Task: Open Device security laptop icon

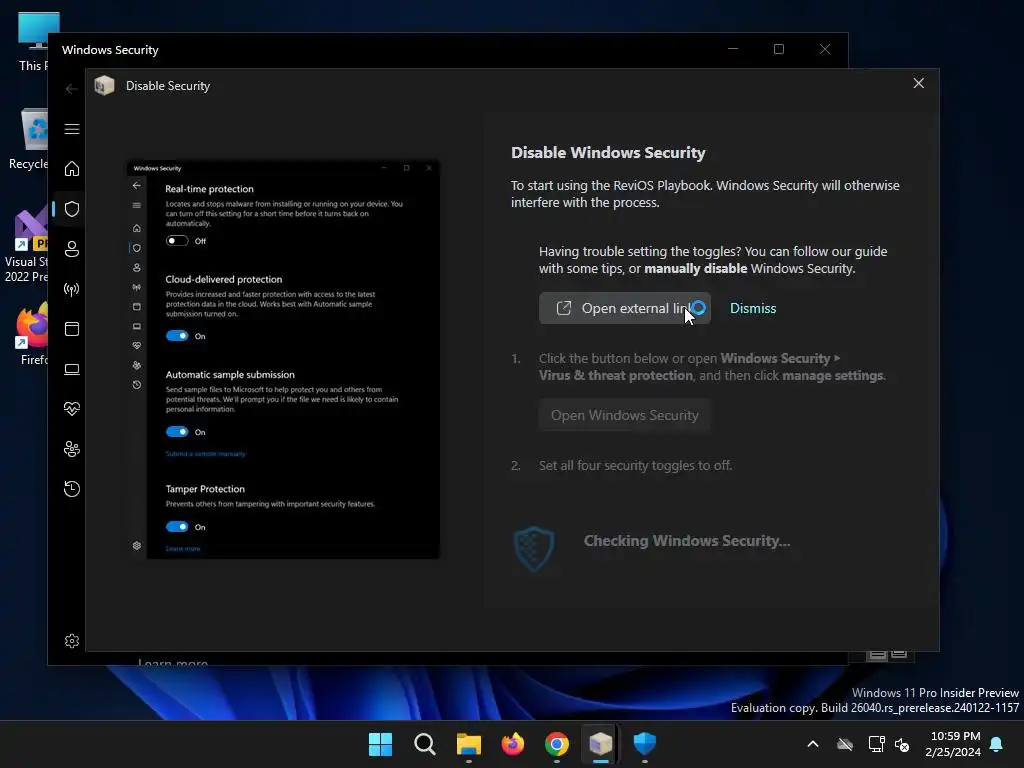Action: tap(72, 369)
